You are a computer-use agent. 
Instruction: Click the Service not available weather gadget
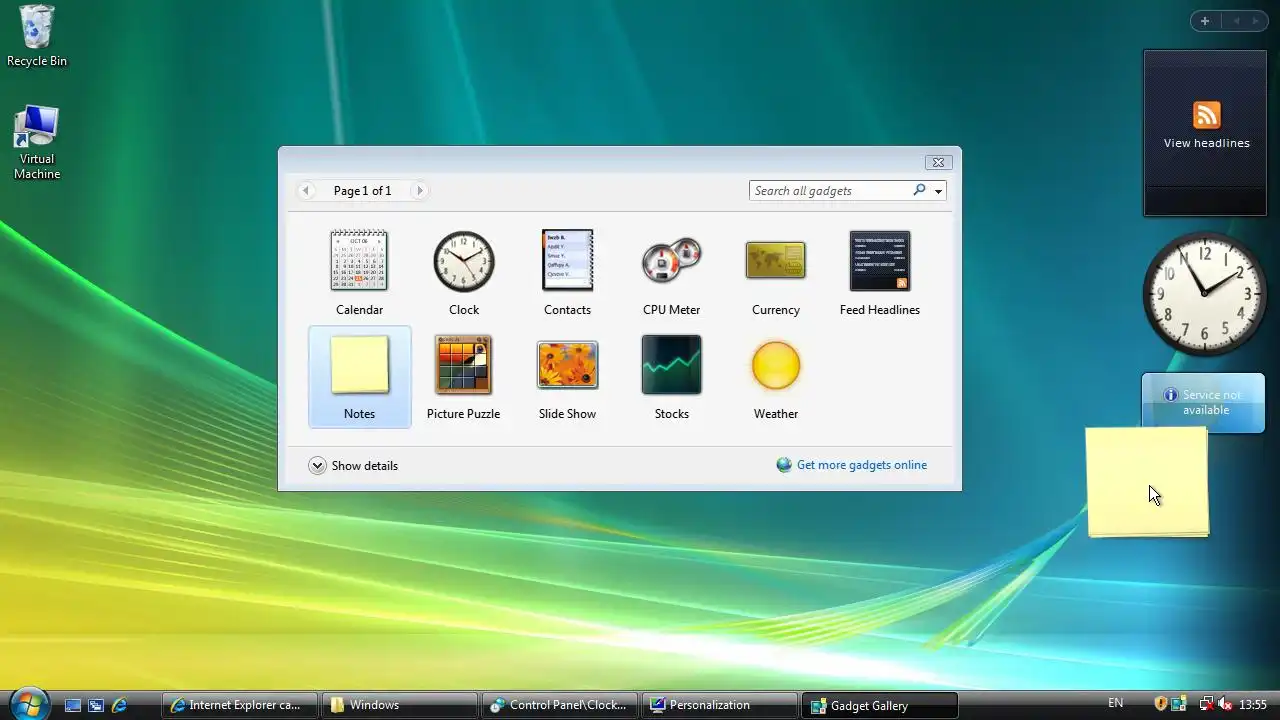(1203, 401)
